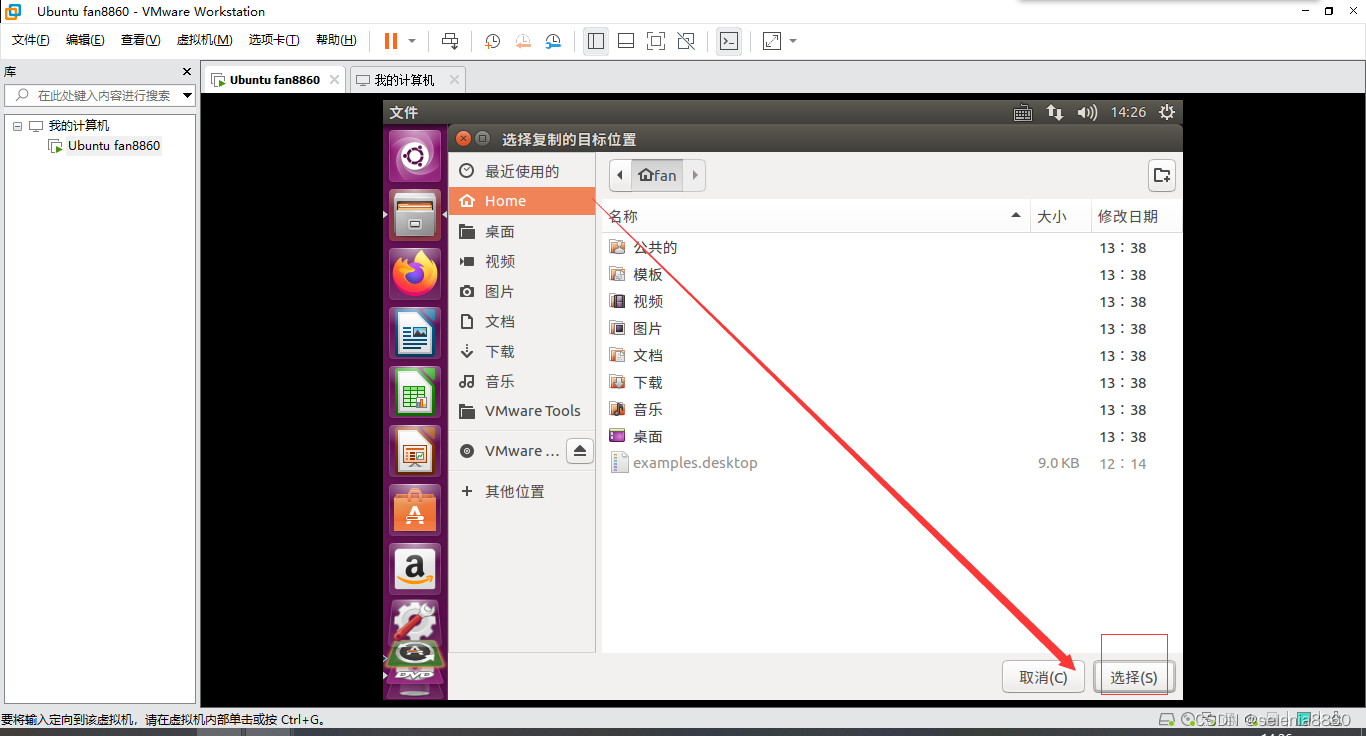Screen dimensions: 1366x736
Task: Open the power options dropdown next to pause
Action: coord(412,41)
